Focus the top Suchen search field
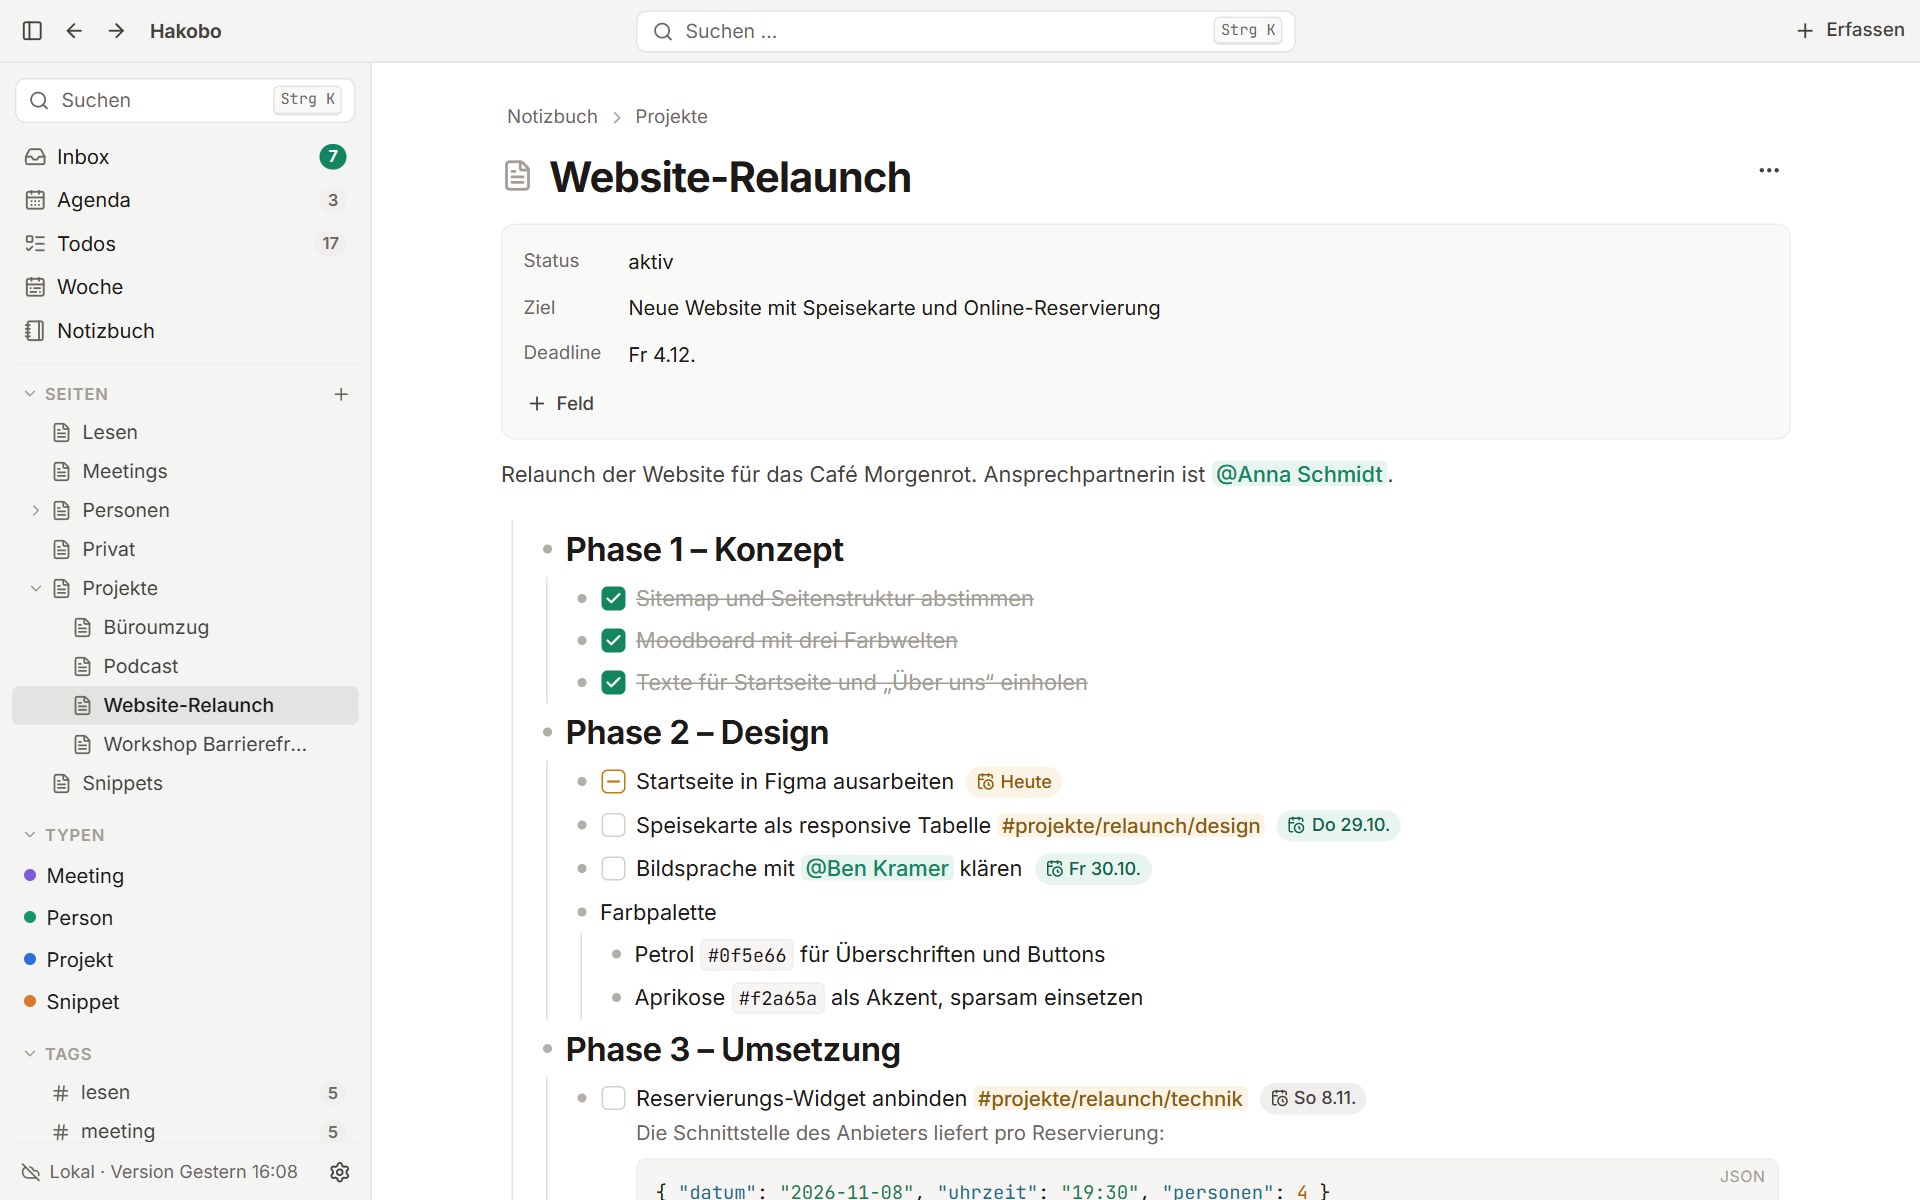This screenshot has width=1920, height=1200. pyautogui.click(x=965, y=31)
